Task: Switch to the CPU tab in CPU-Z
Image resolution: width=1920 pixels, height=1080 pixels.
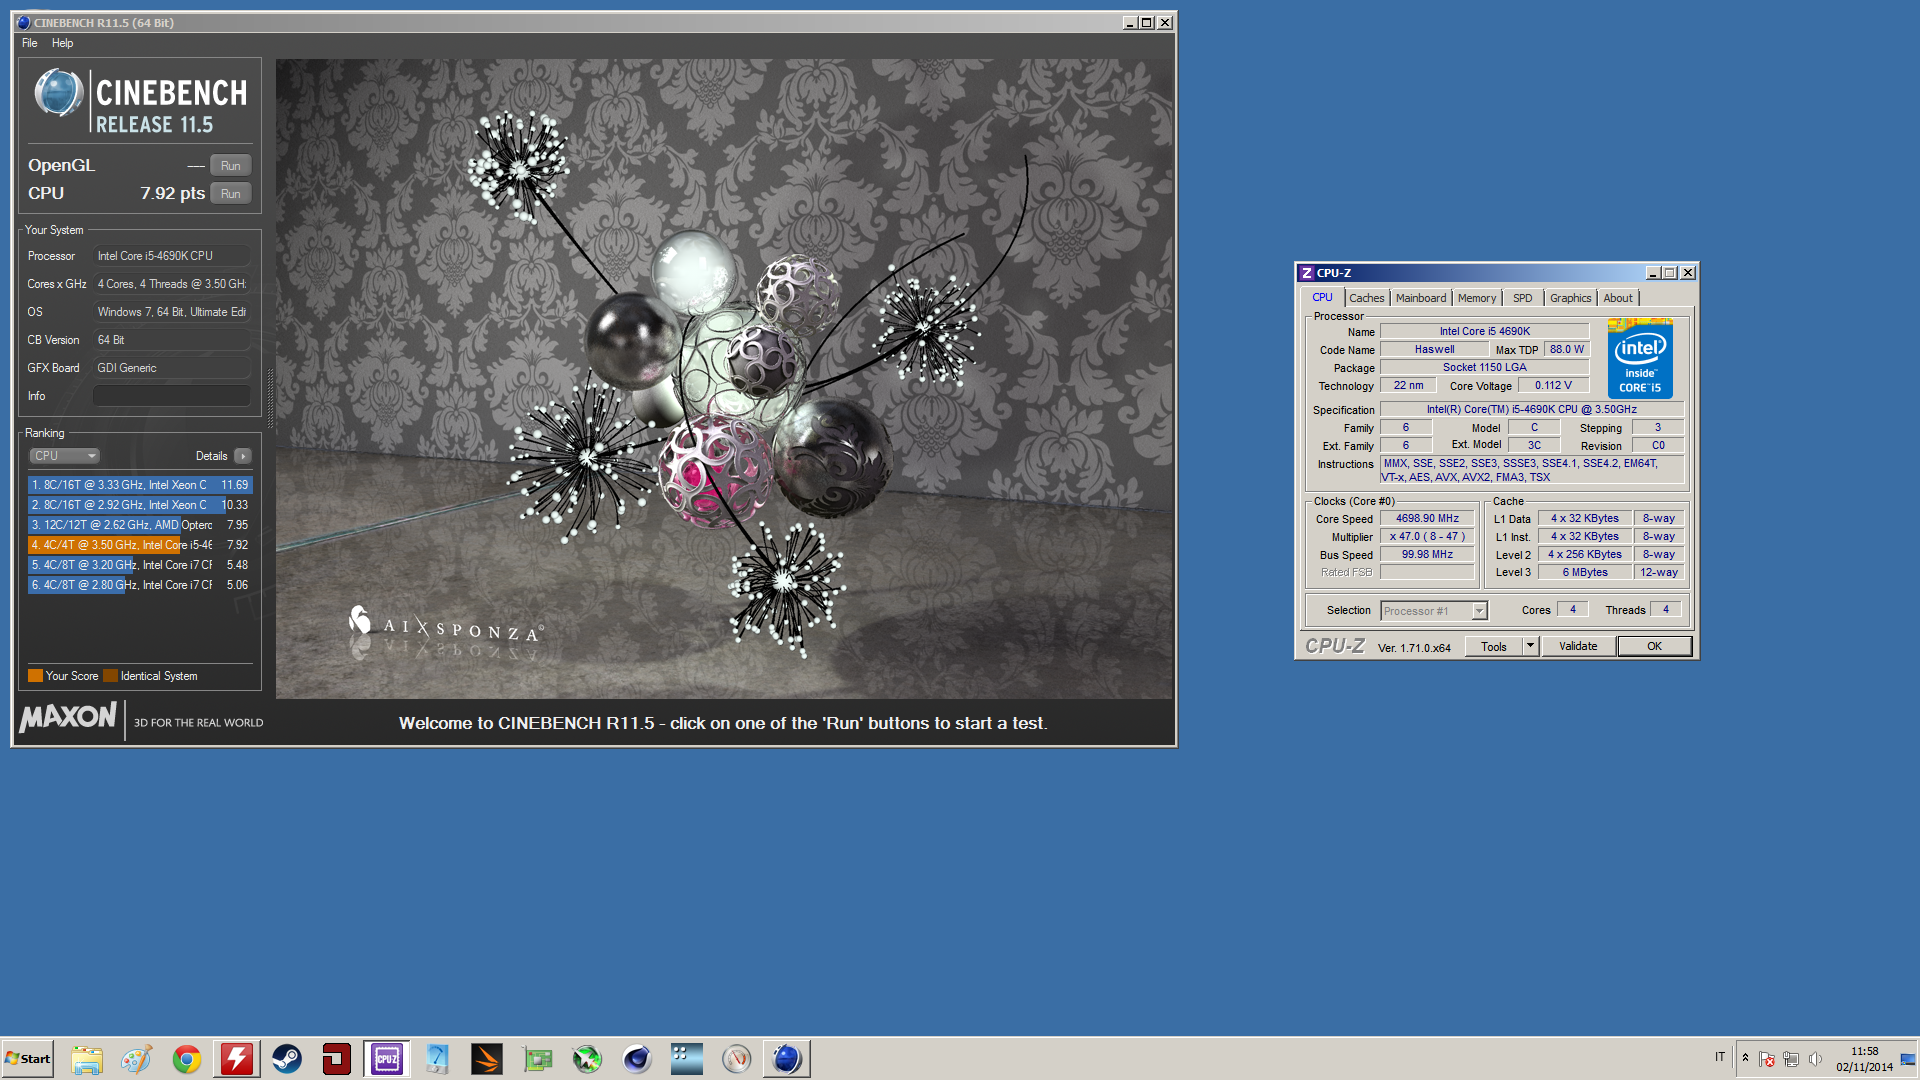Action: coord(1322,298)
